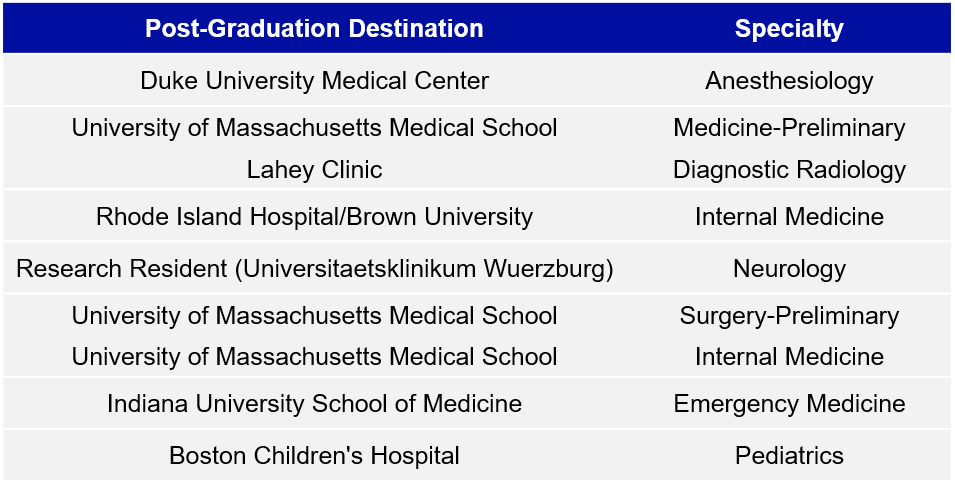Select University of Massachusetts beside Medicine-Preliminary
Image resolution: width=955 pixels, height=486 pixels.
coord(314,128)
